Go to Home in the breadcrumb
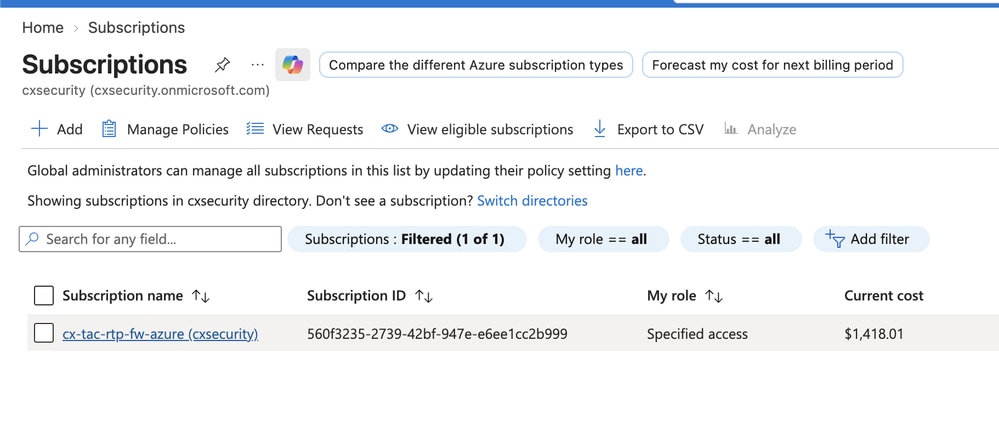 click(43, 27)
